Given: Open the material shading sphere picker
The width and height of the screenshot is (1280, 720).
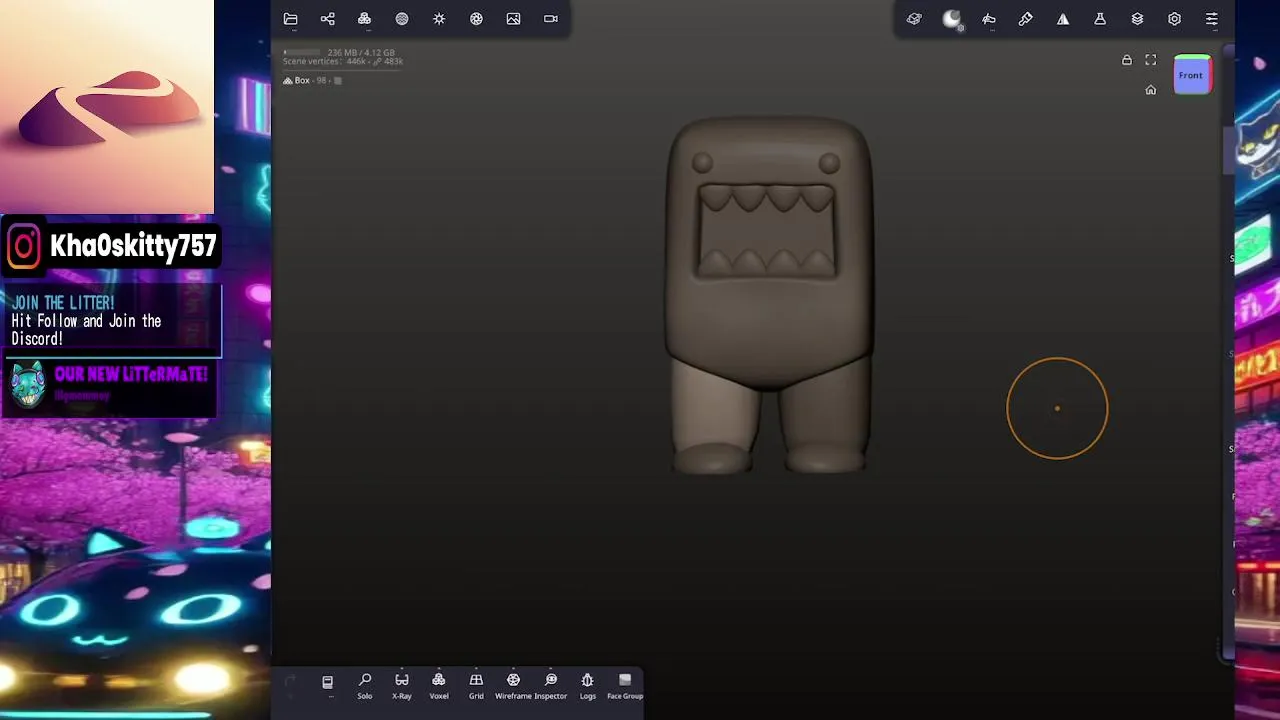Looking at the screenshot, I should coord(952,19).
